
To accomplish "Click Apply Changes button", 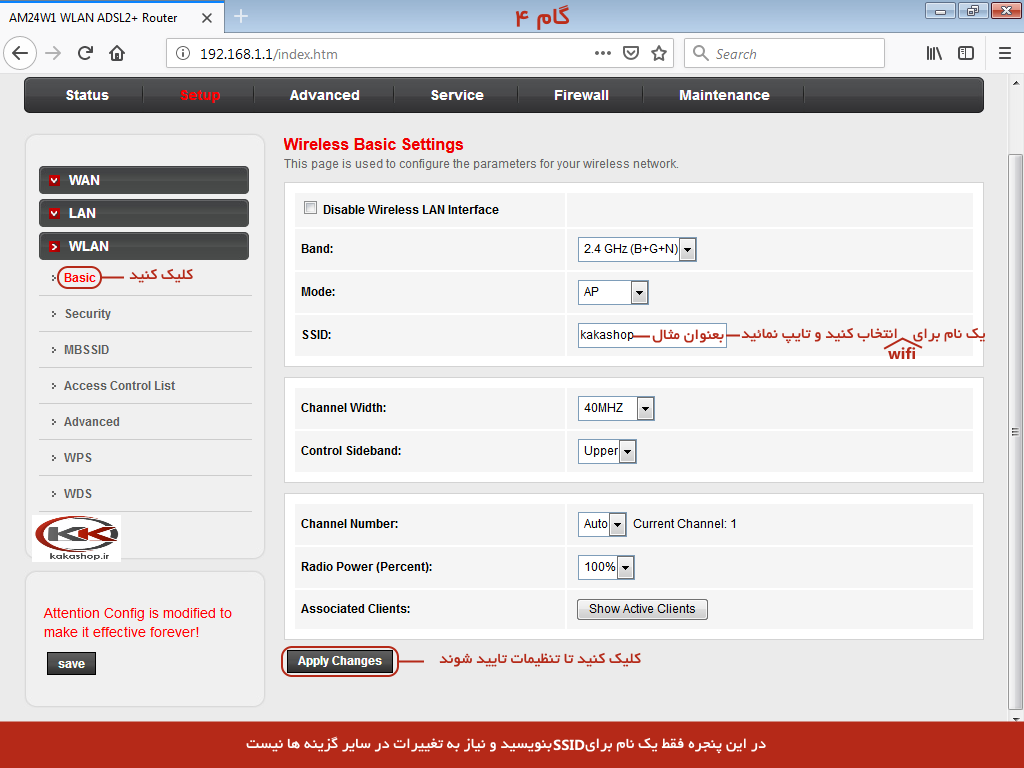I will 340,661.
